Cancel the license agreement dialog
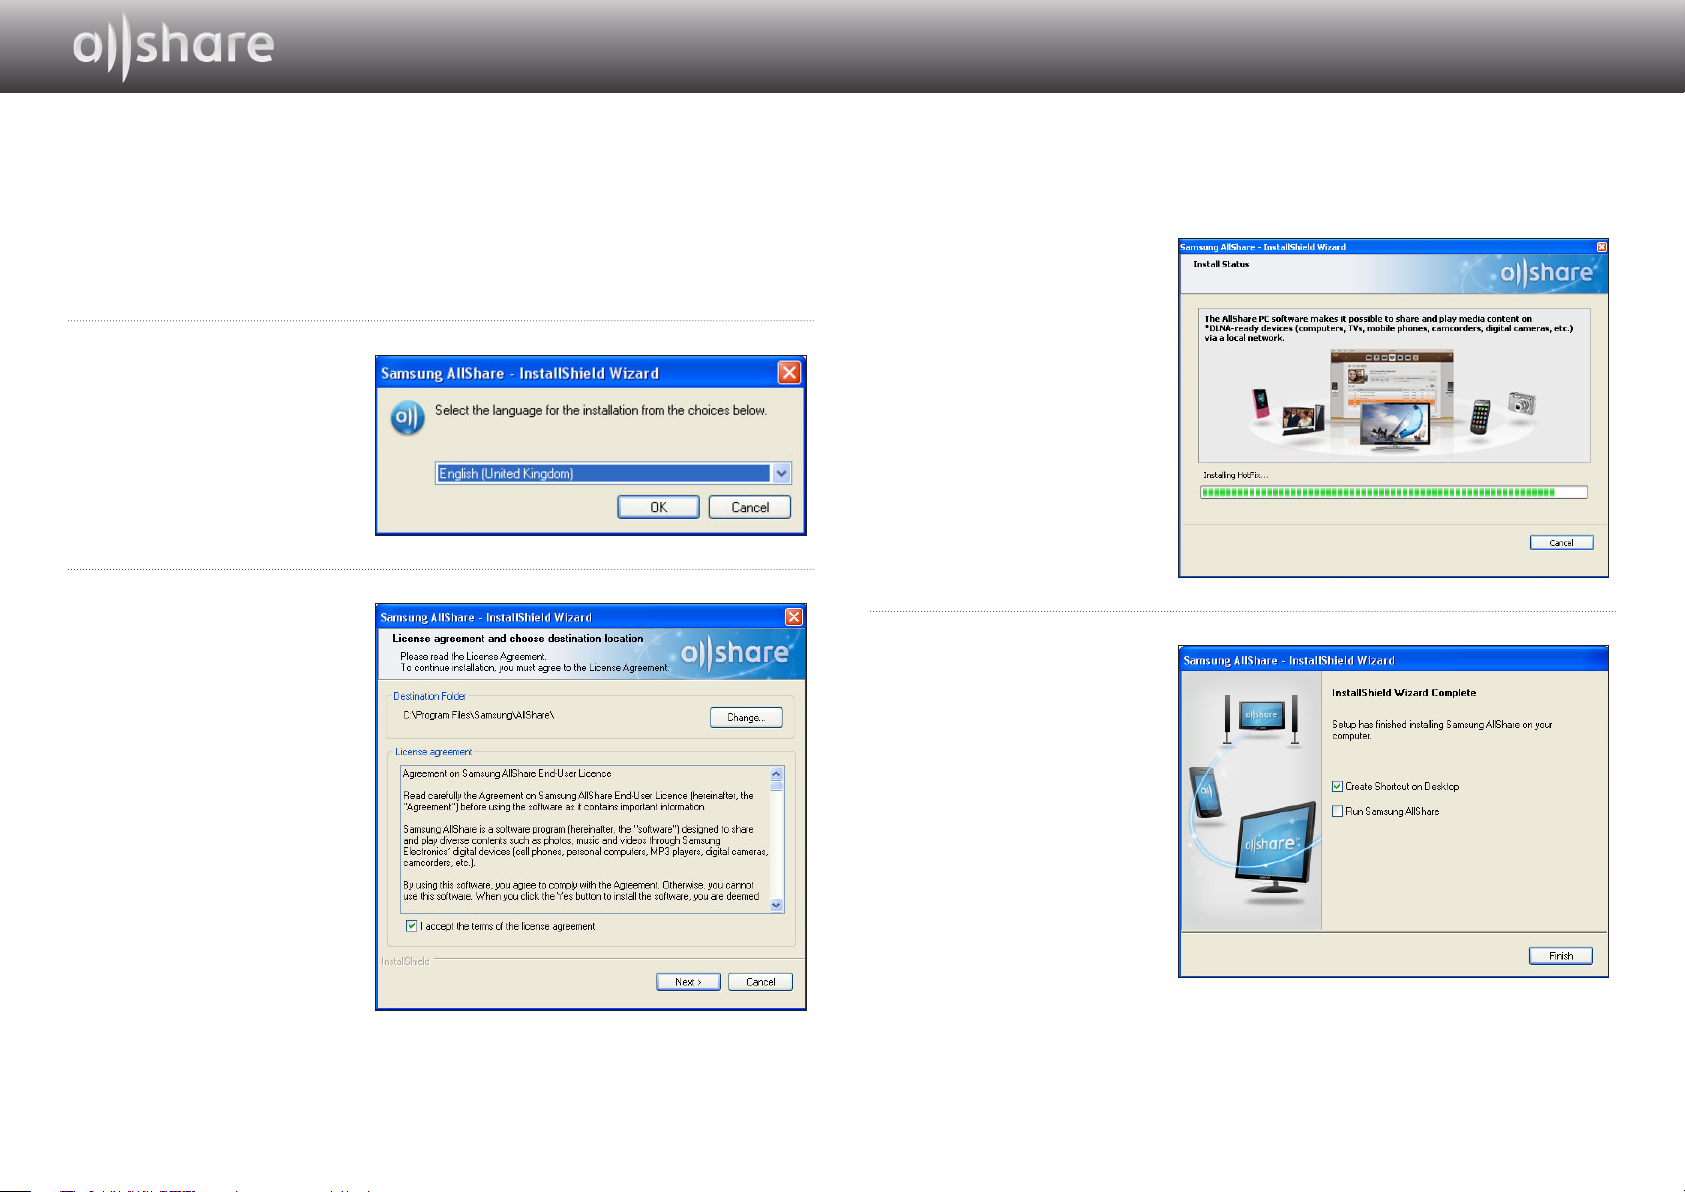1685x1192 pixels. pyautogui.click(x=760, y=981)
